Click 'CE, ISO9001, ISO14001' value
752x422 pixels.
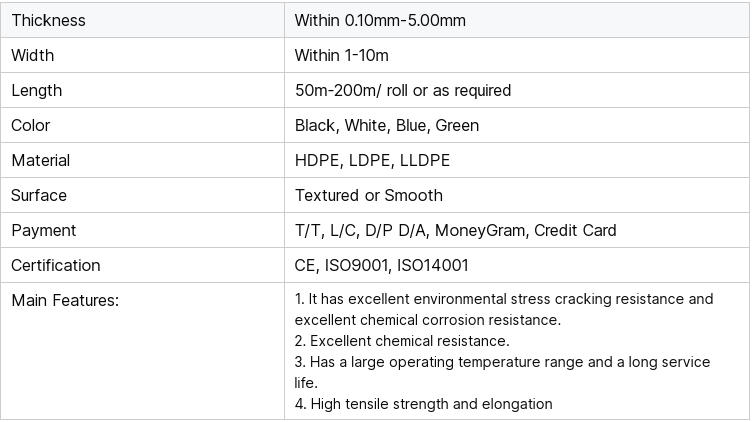(381, 265)
